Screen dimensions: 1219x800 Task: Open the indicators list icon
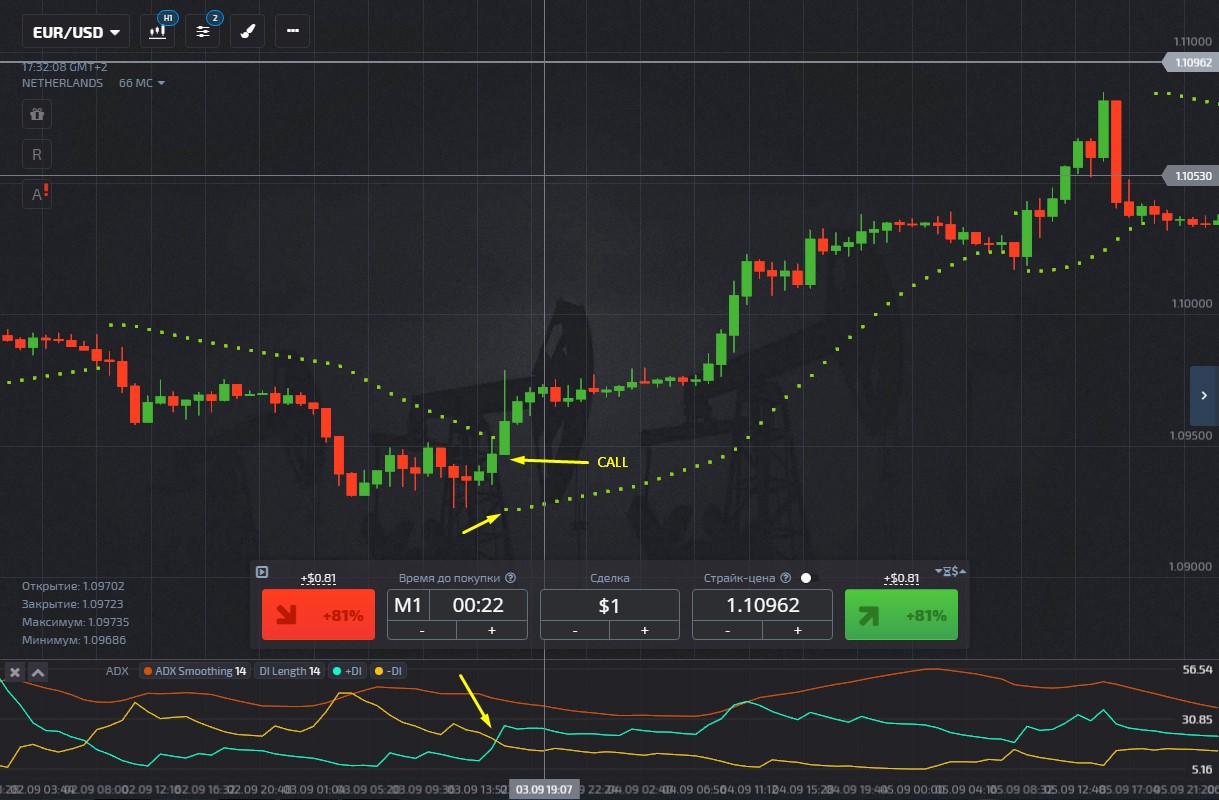203,31
